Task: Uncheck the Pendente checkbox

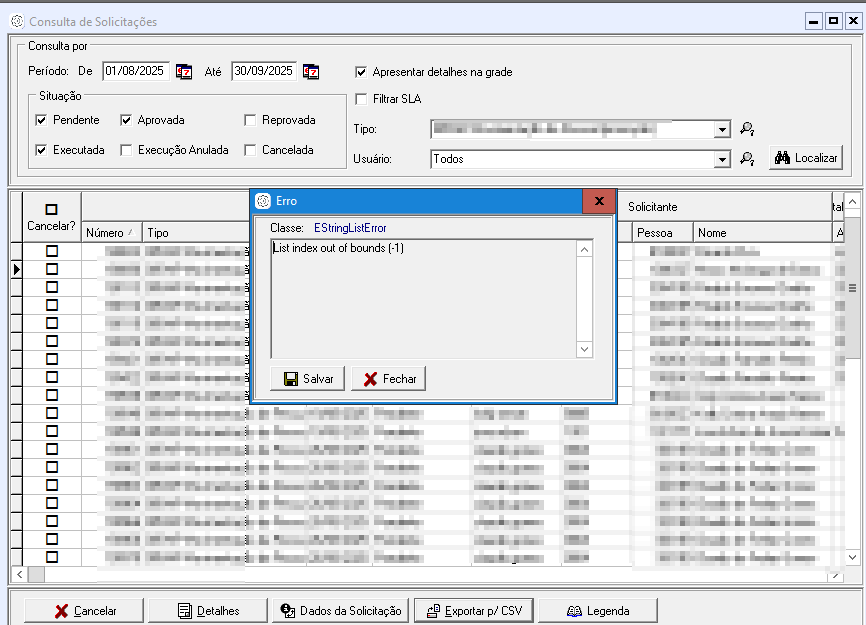Action: tap(41, 120)
